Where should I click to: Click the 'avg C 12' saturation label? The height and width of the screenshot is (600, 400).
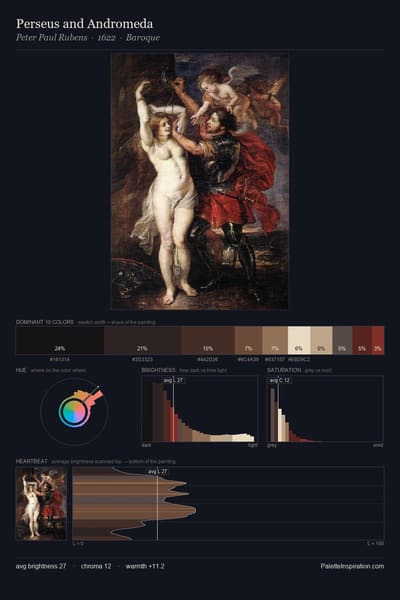click(279, 380)
